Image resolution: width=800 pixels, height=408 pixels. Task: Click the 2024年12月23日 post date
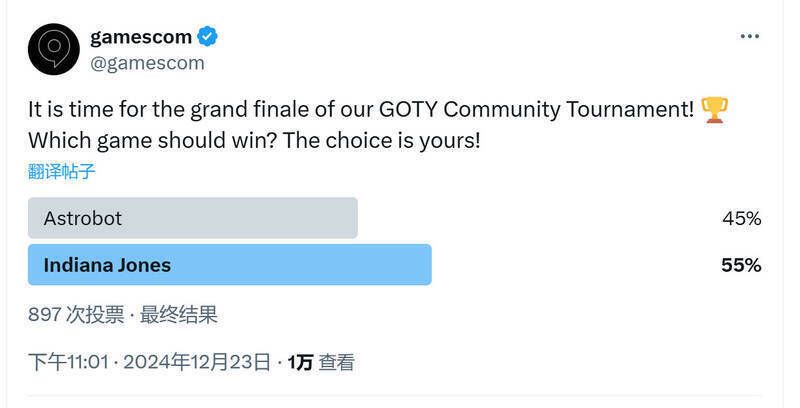click(197, 362)
